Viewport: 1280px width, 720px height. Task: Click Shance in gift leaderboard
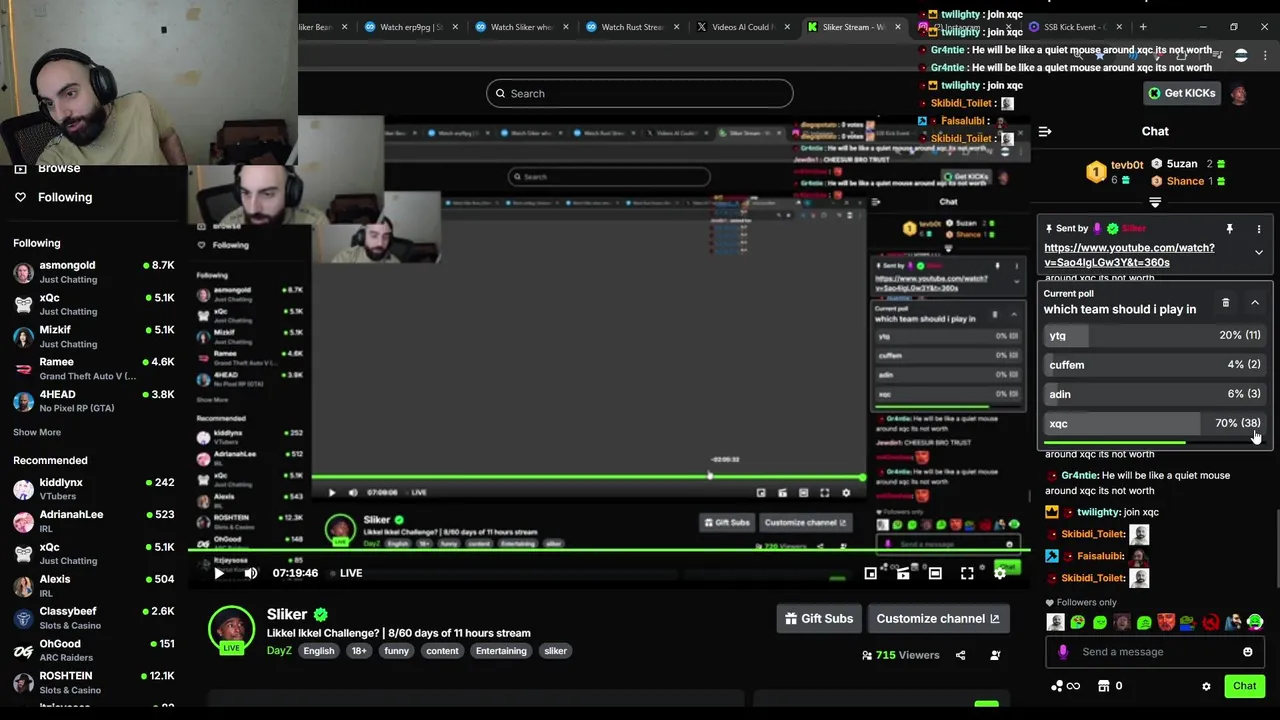pos(1188,181)
